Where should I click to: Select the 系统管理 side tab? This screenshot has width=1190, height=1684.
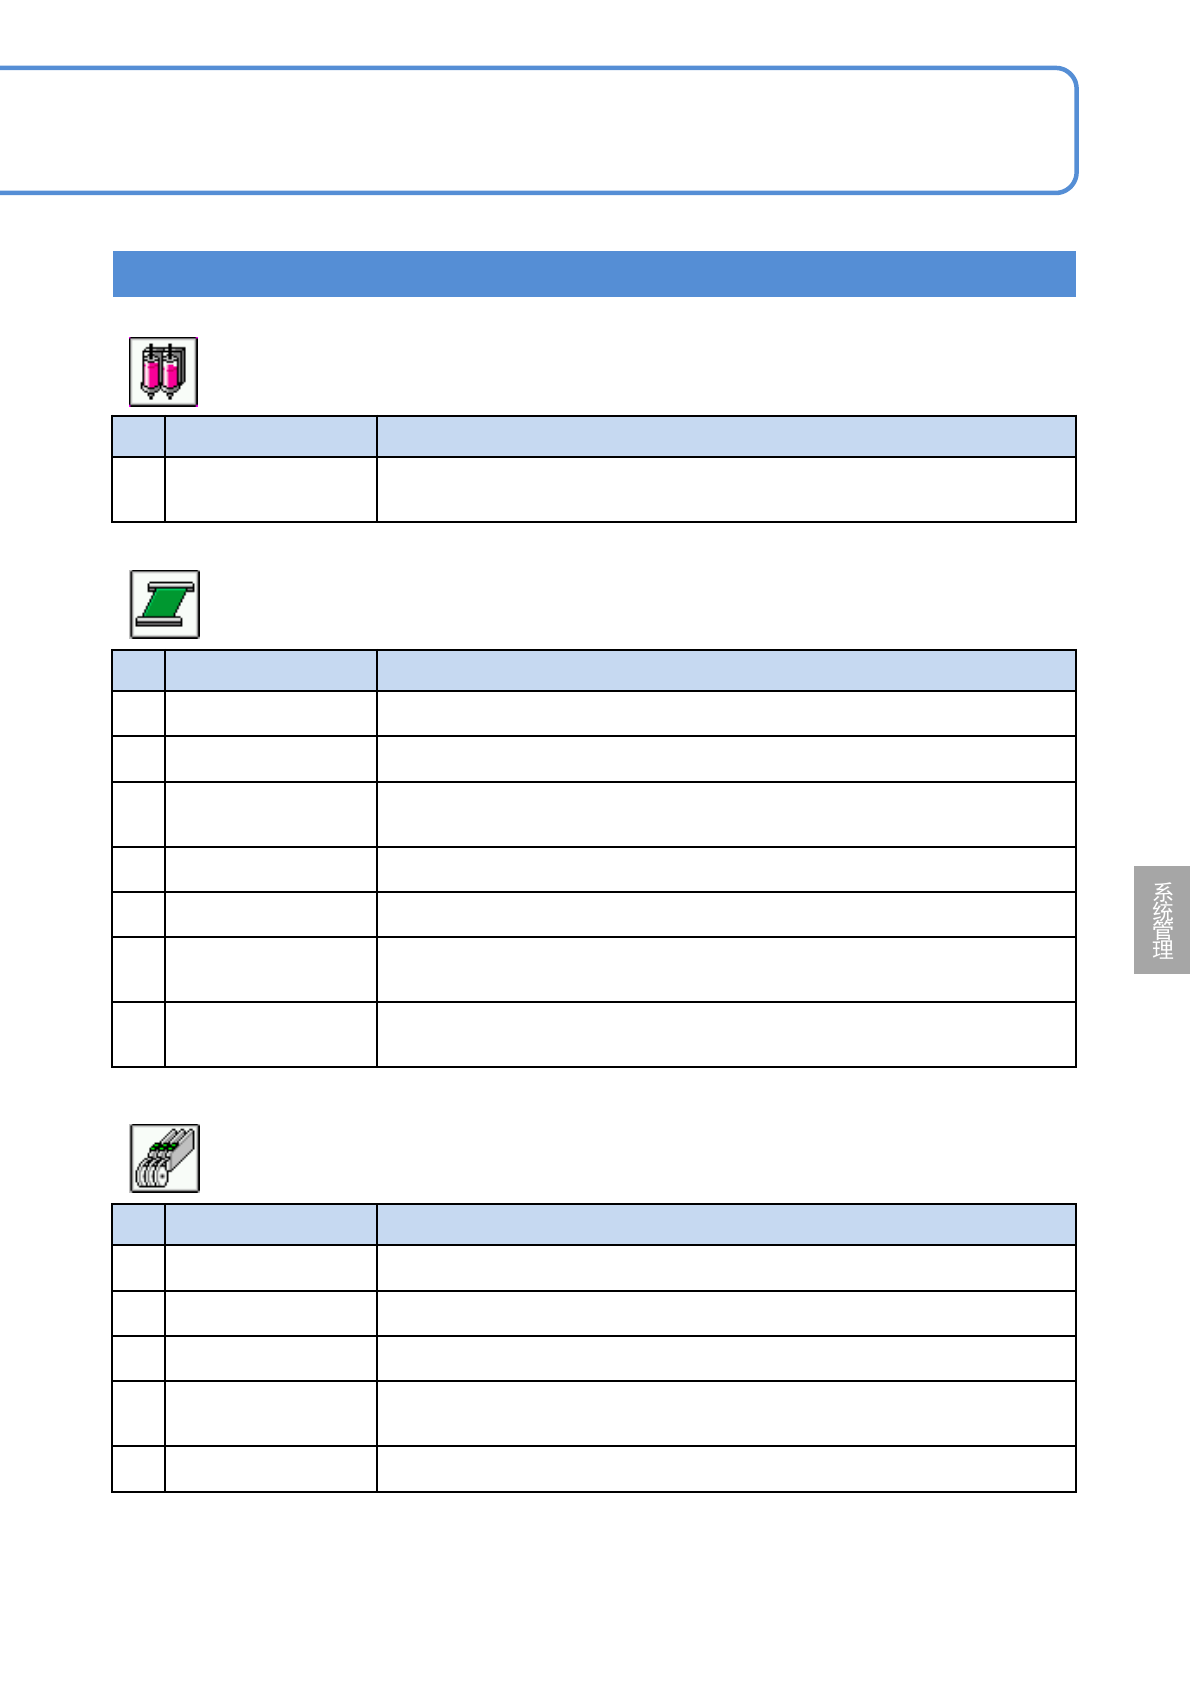click(x=1162, y=920)
